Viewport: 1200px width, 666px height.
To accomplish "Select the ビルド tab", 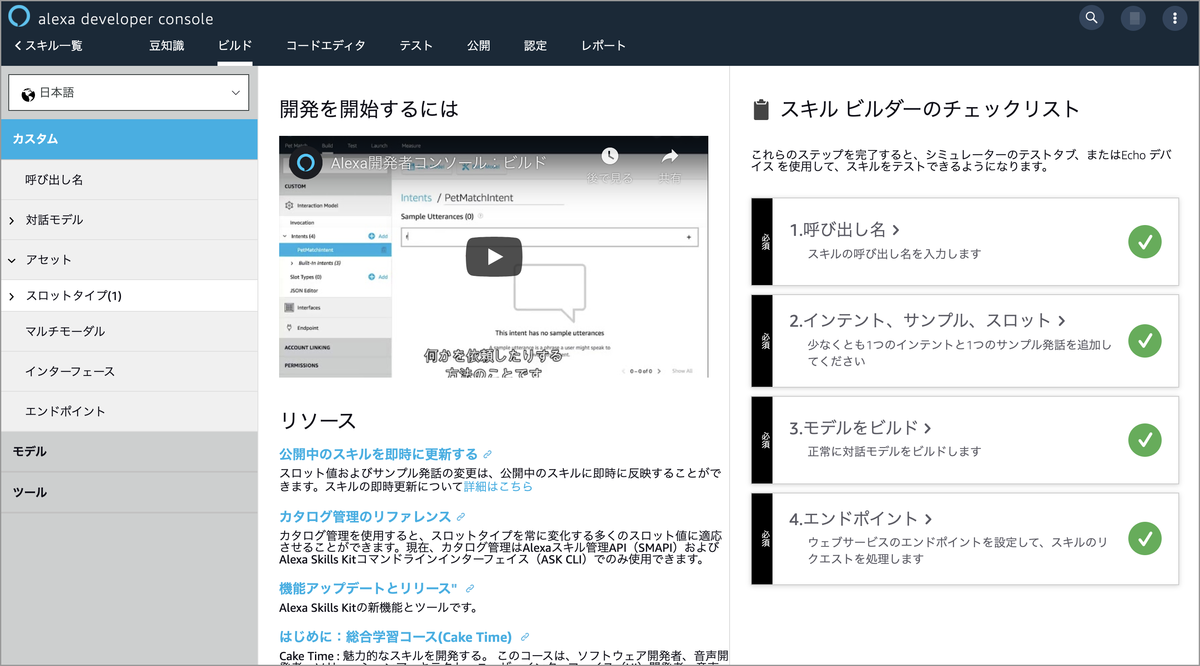I will pyautogui.click(x=234, y=45).
